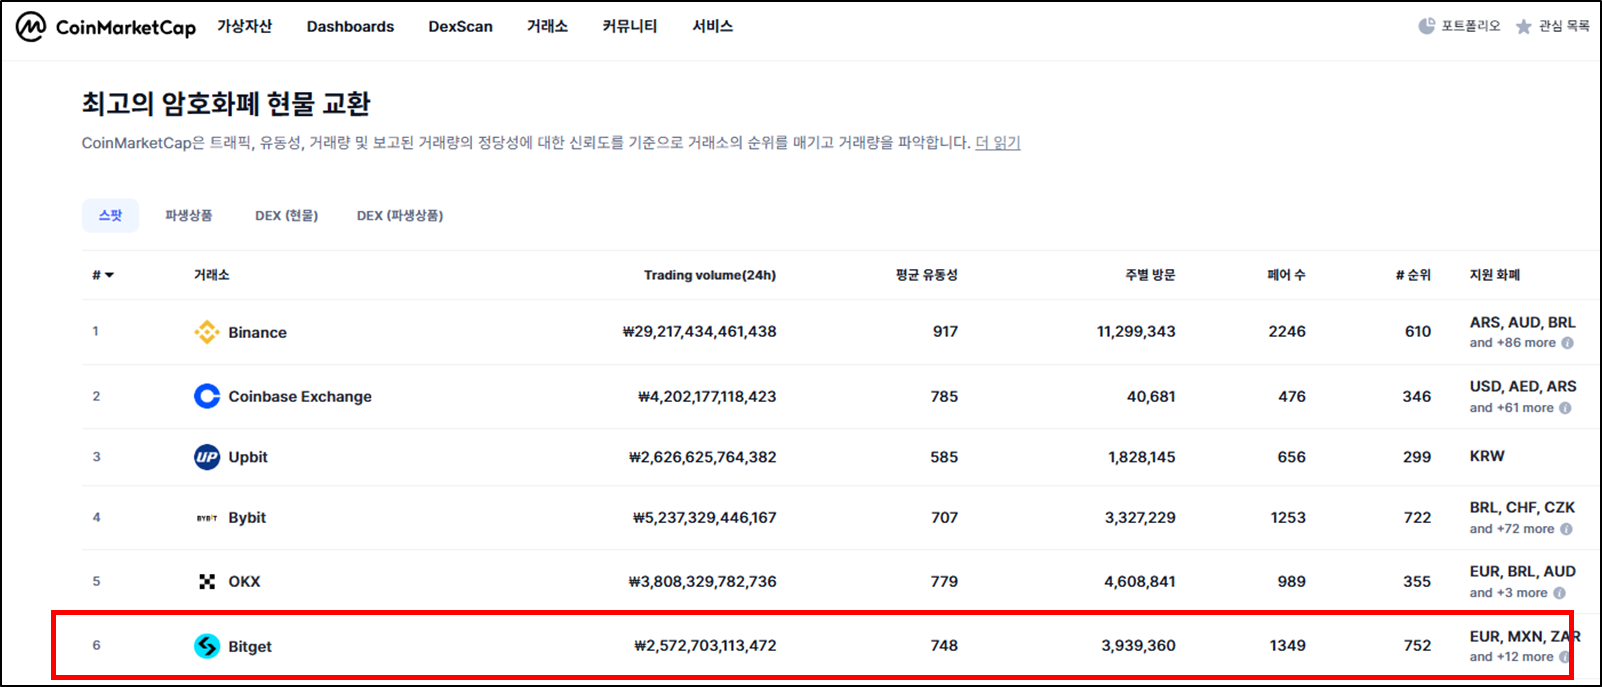1602x687 pixels.
Task: Open the 거래소 menu in top navigation
Action: [547, 26]
